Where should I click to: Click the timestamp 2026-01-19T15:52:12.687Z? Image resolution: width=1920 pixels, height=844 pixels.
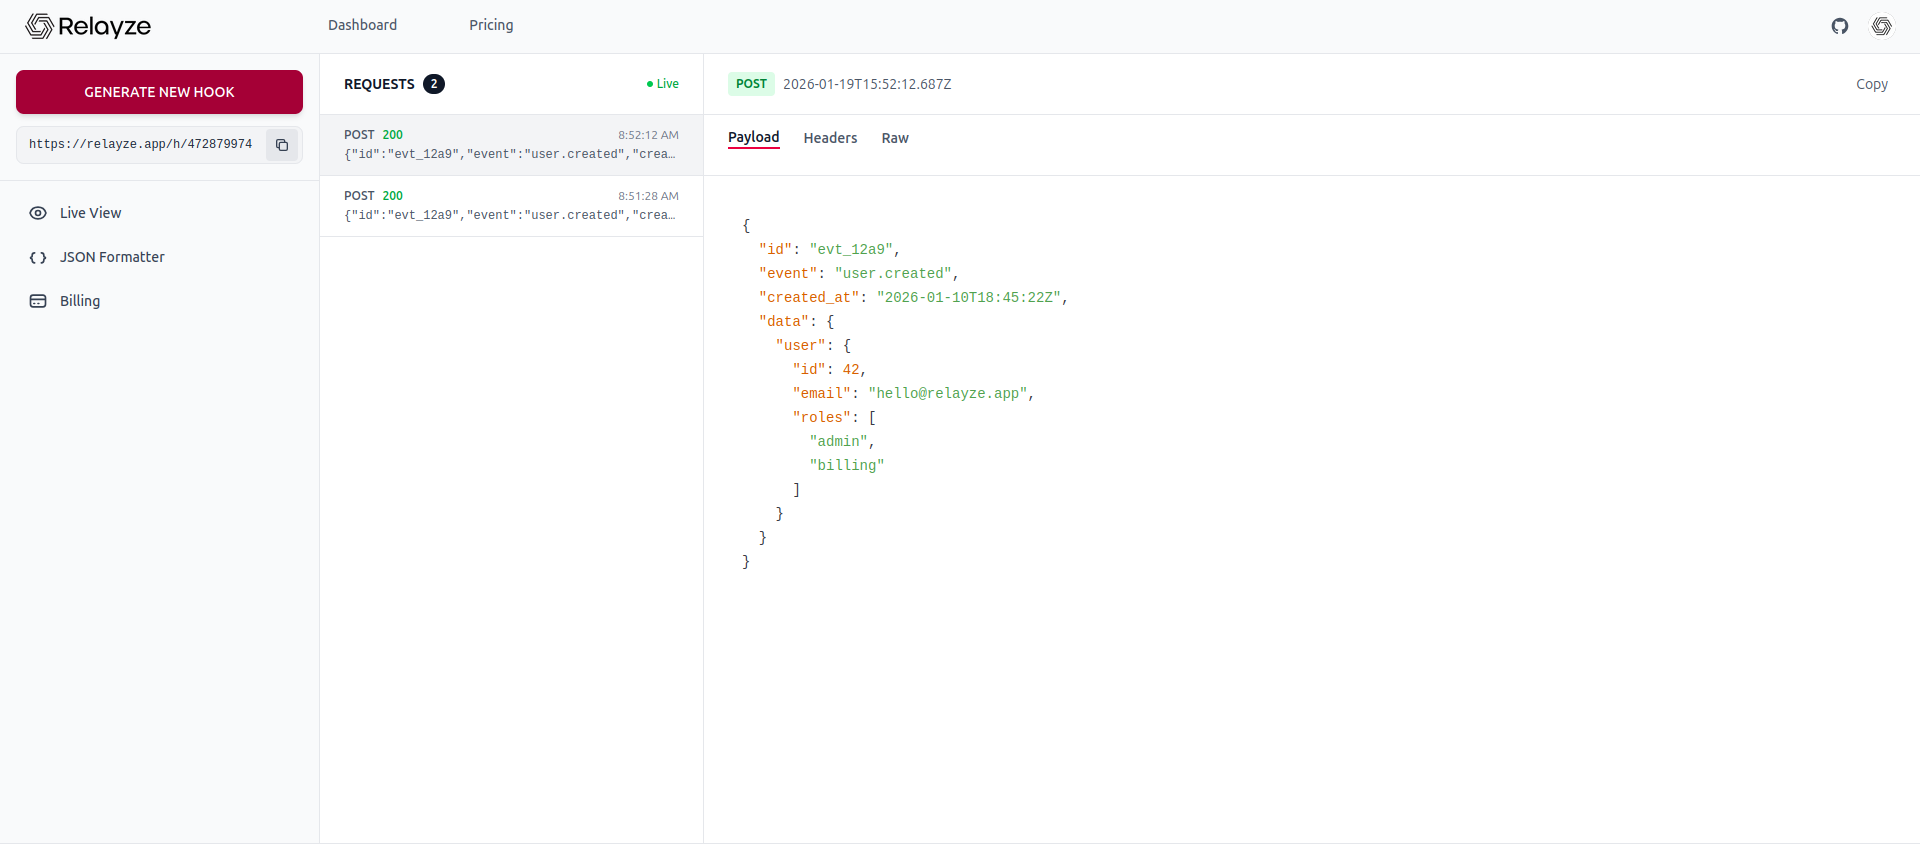pos(867,84)
